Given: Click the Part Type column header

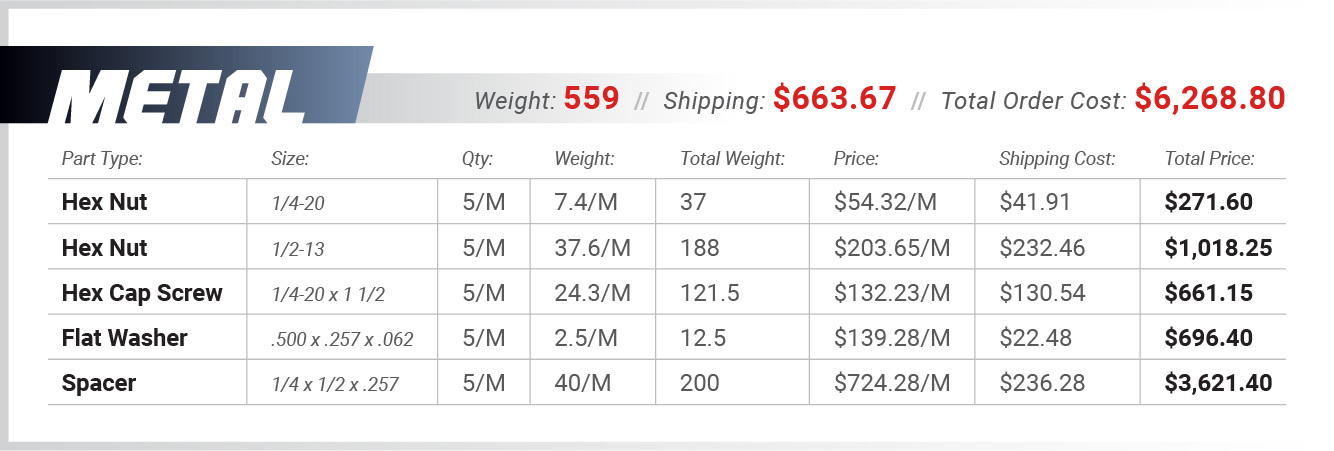Looking at the screenshot, I should point(102,158).
